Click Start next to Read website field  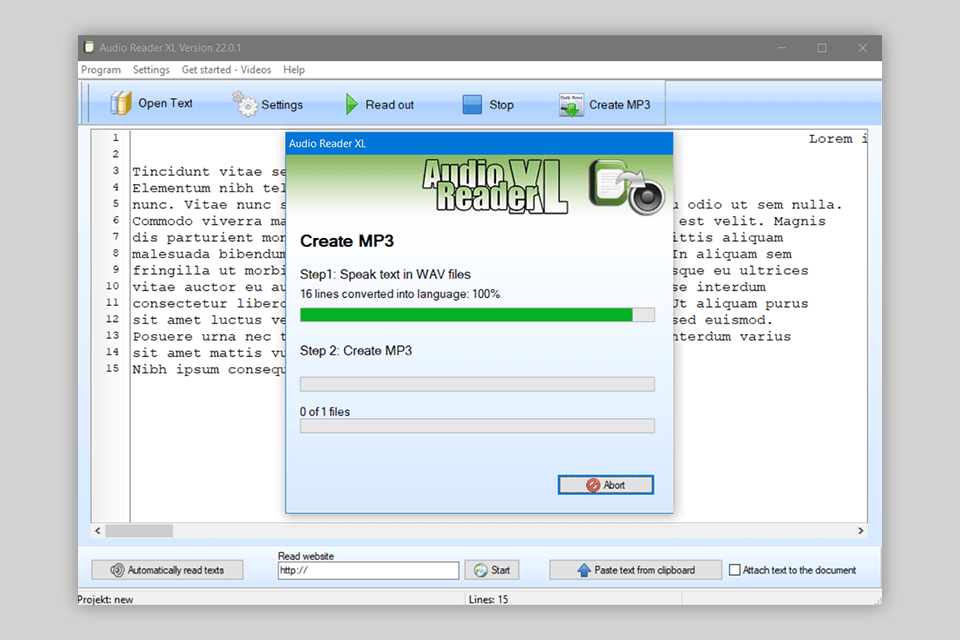coord(492,570)
